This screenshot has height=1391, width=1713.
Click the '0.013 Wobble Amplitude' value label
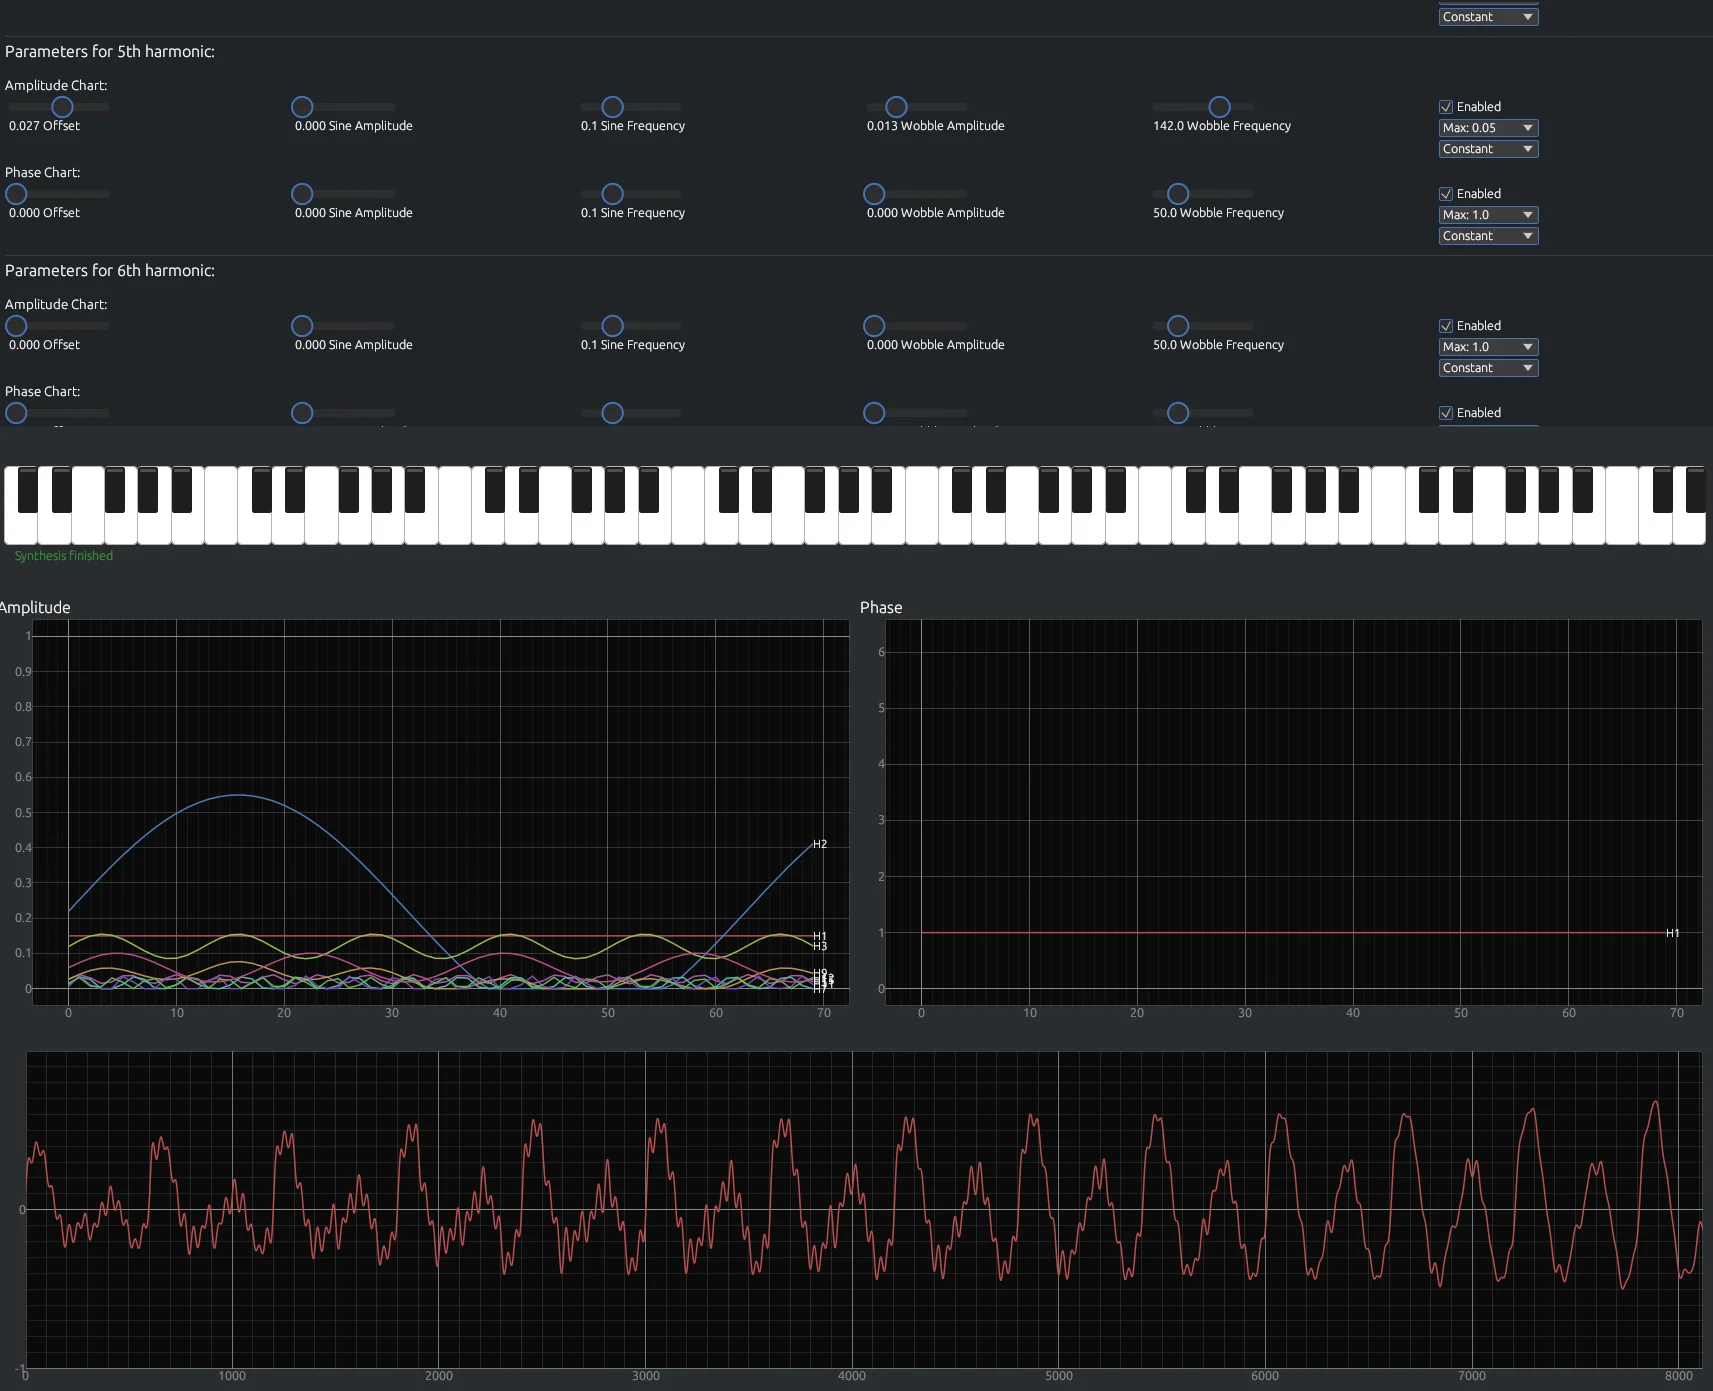[x=936, y=126]
